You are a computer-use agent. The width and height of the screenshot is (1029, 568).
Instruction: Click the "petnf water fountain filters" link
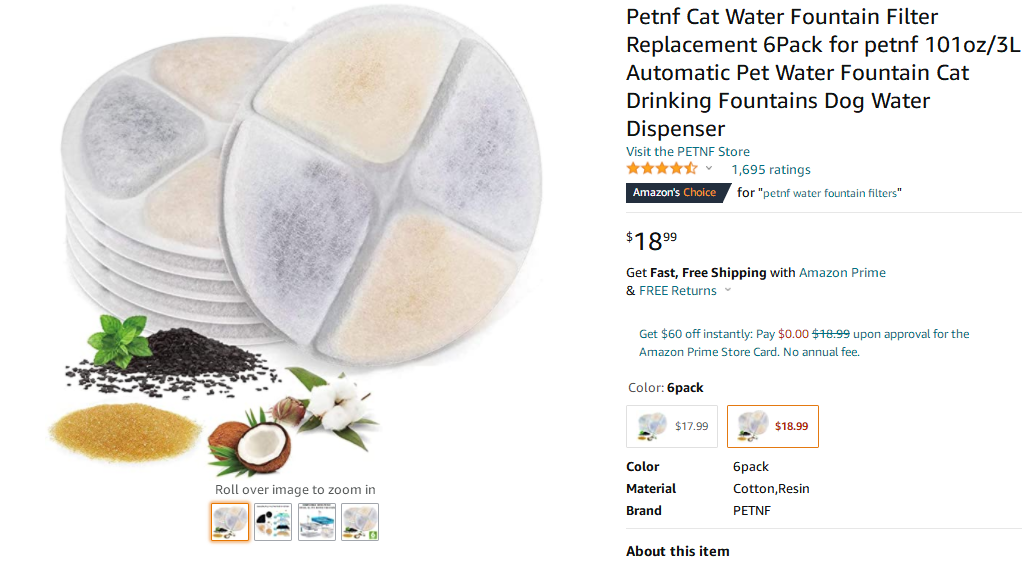pyautogui.click(x=831, y=193)
